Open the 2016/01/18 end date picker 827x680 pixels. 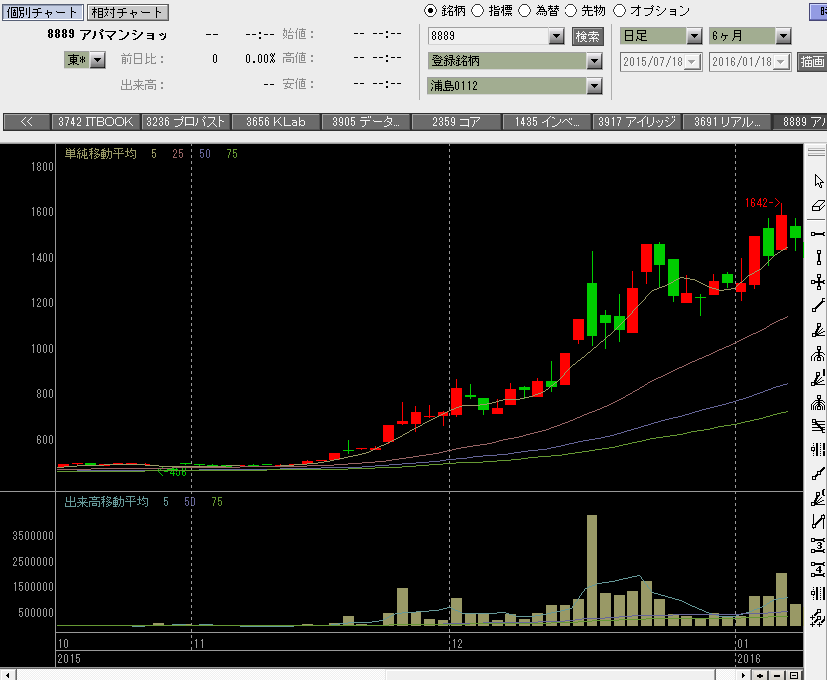782,62
